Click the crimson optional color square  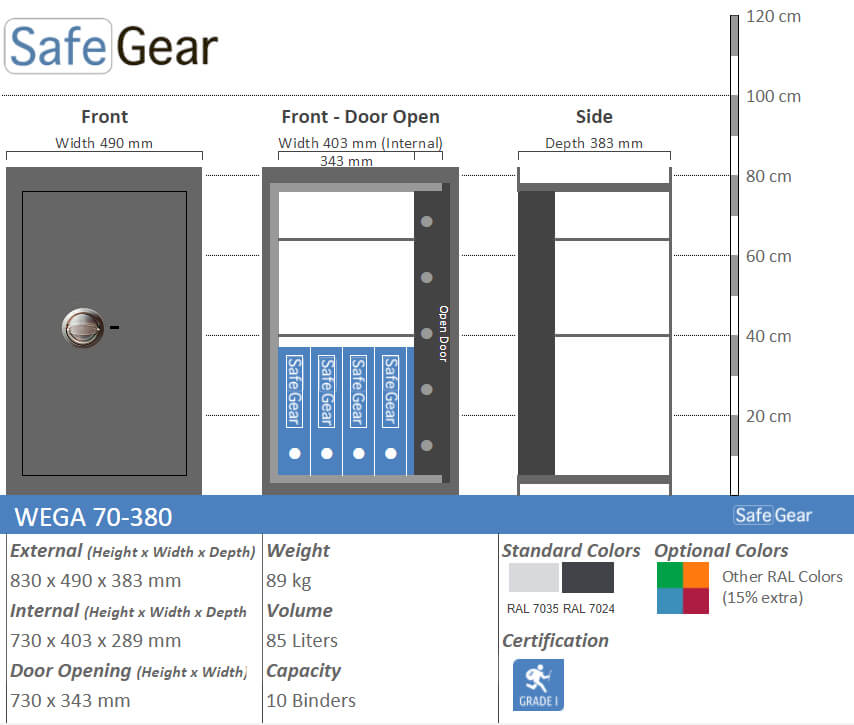[x=696, y=601]
